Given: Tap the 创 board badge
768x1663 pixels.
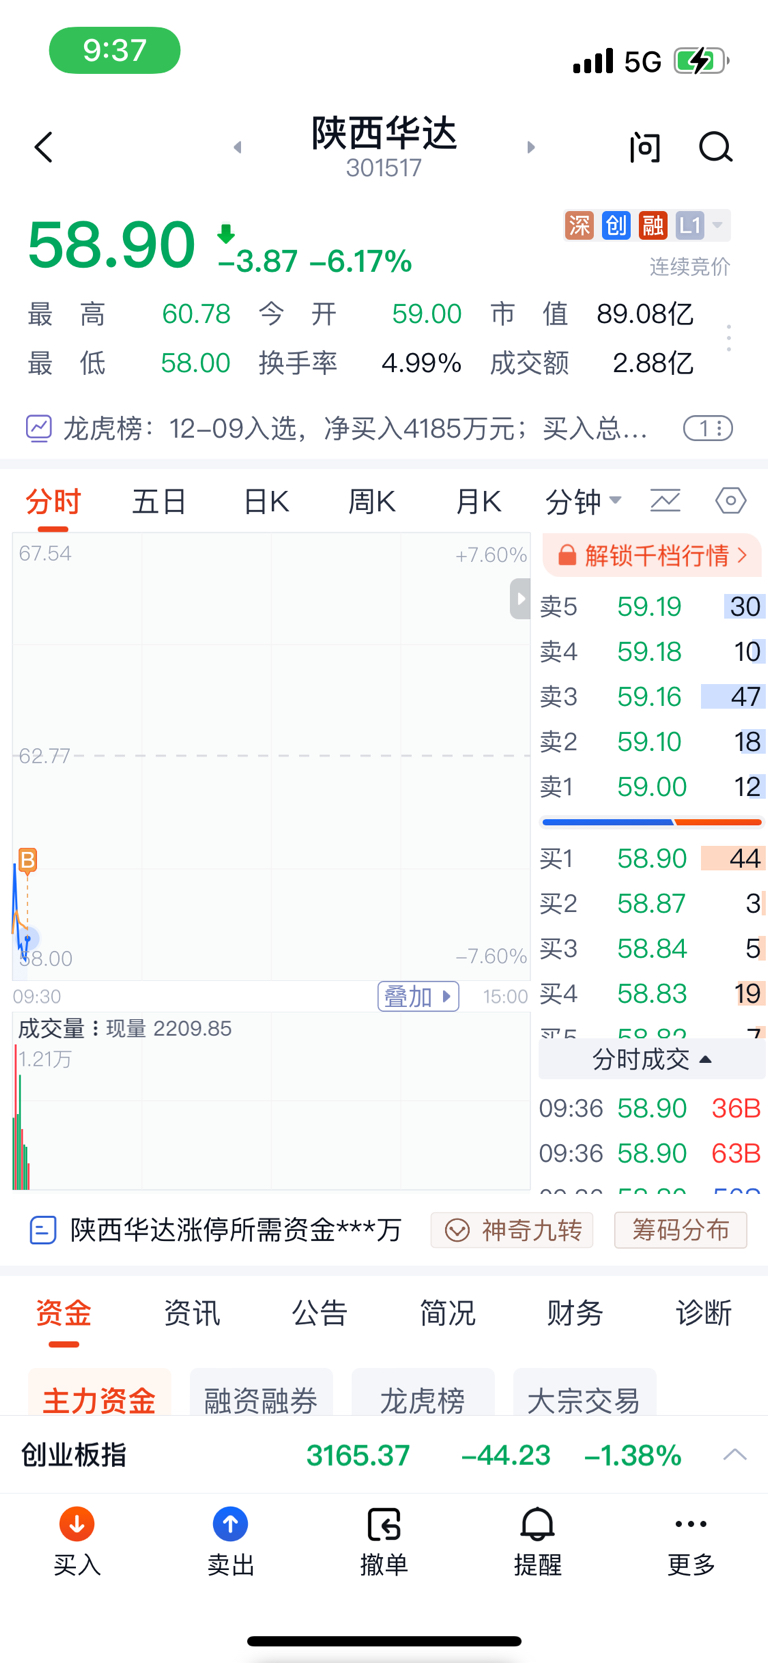Looking at the screenshot, I should (616, 226).
